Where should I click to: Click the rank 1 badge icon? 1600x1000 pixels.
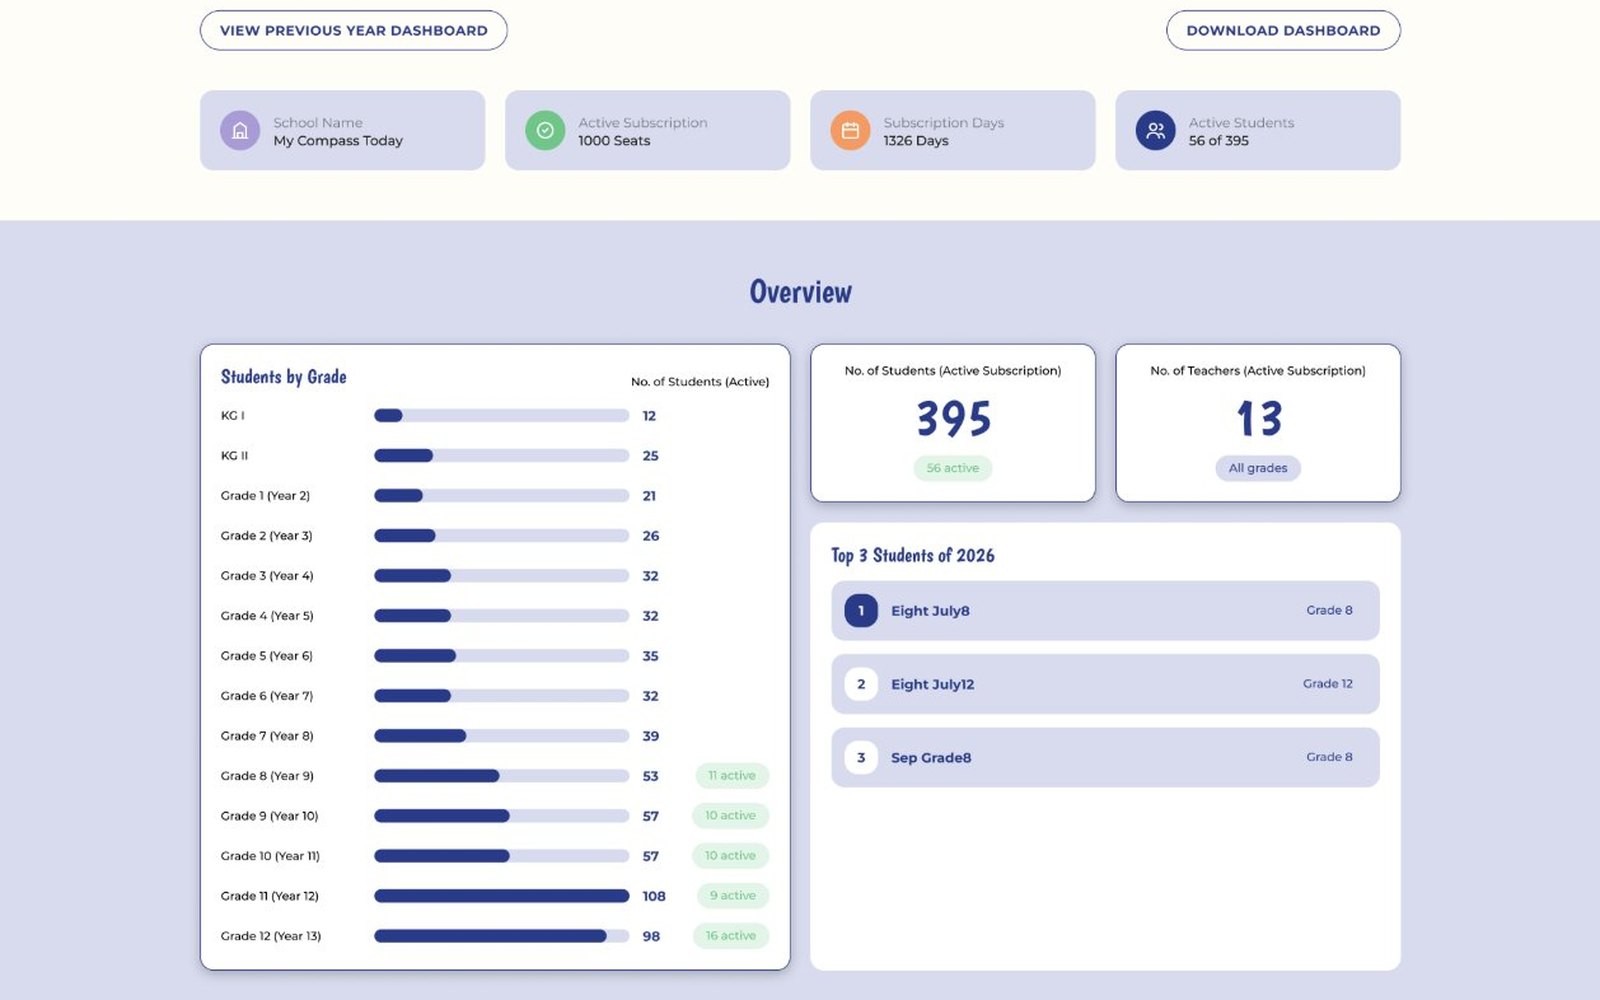861,611
